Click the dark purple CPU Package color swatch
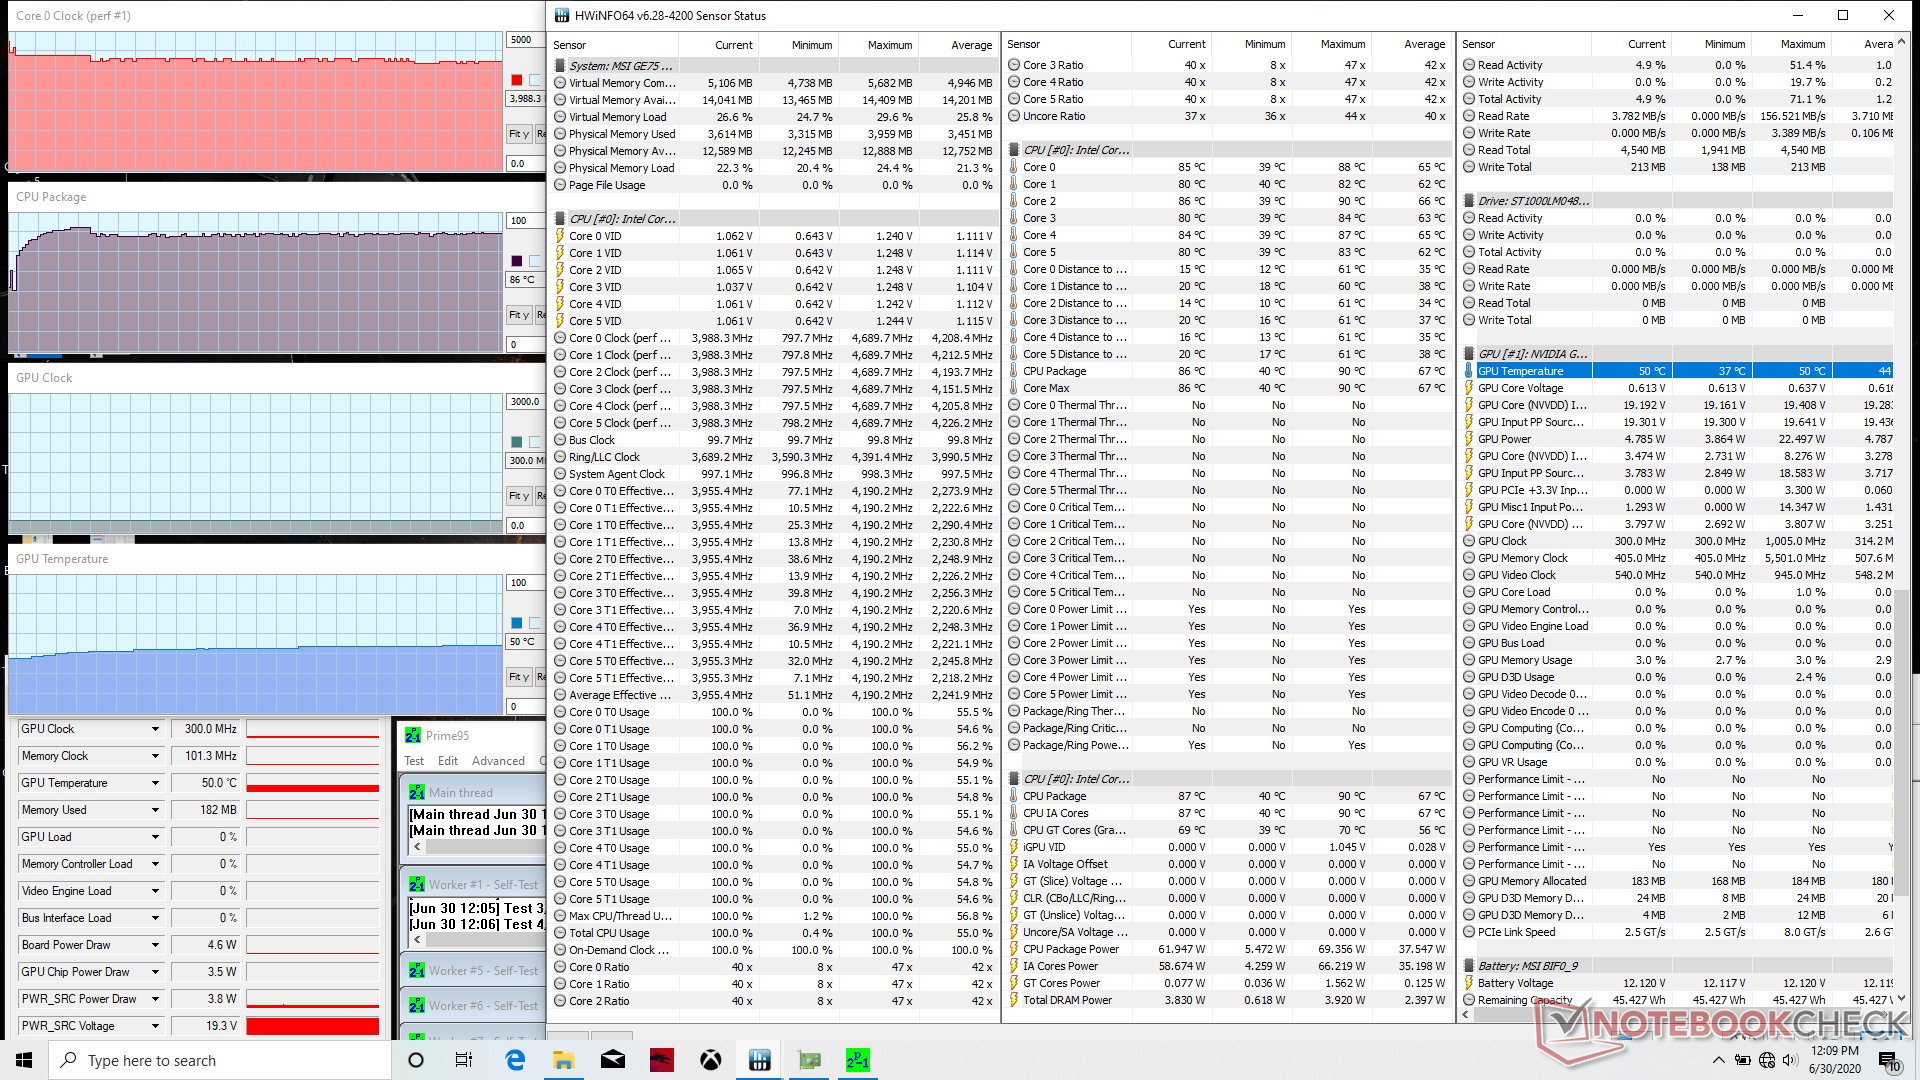Viewport: 1920px width, 1080px height. [517, 261]
